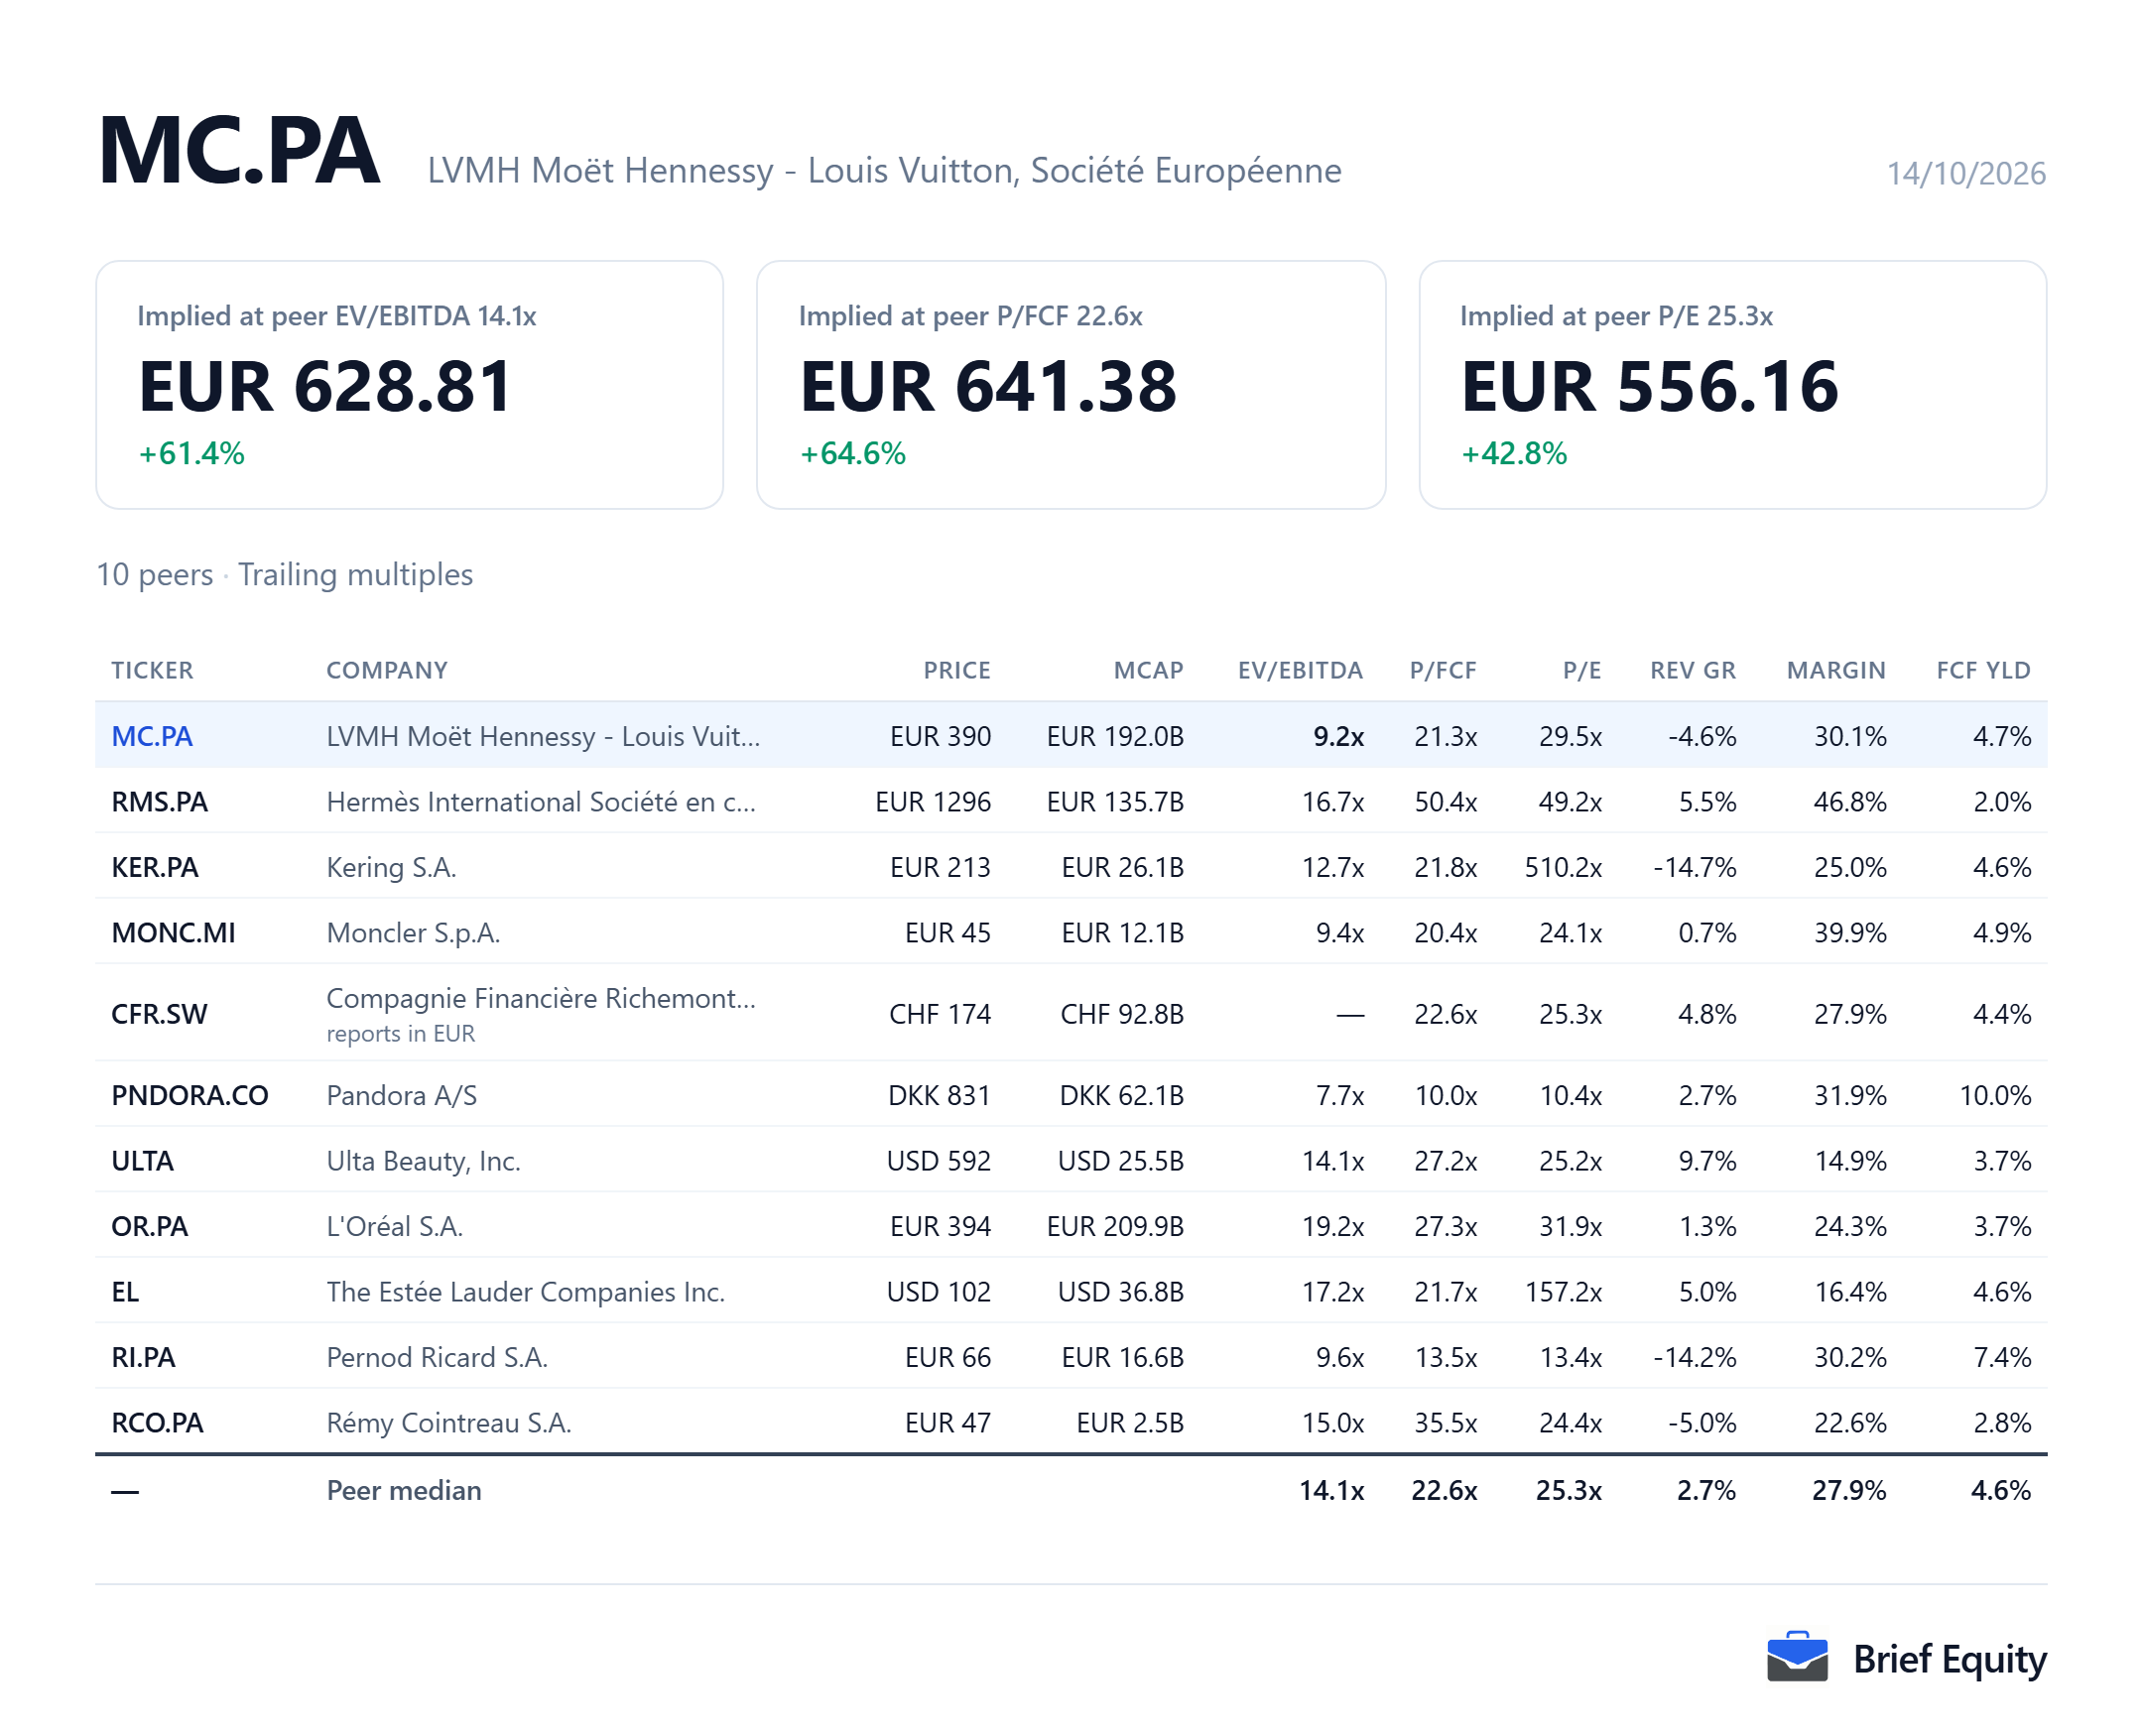Select the PNDORA.CO ticker
This screenshot has height=1736, width=2143.
coord(190,1095)
